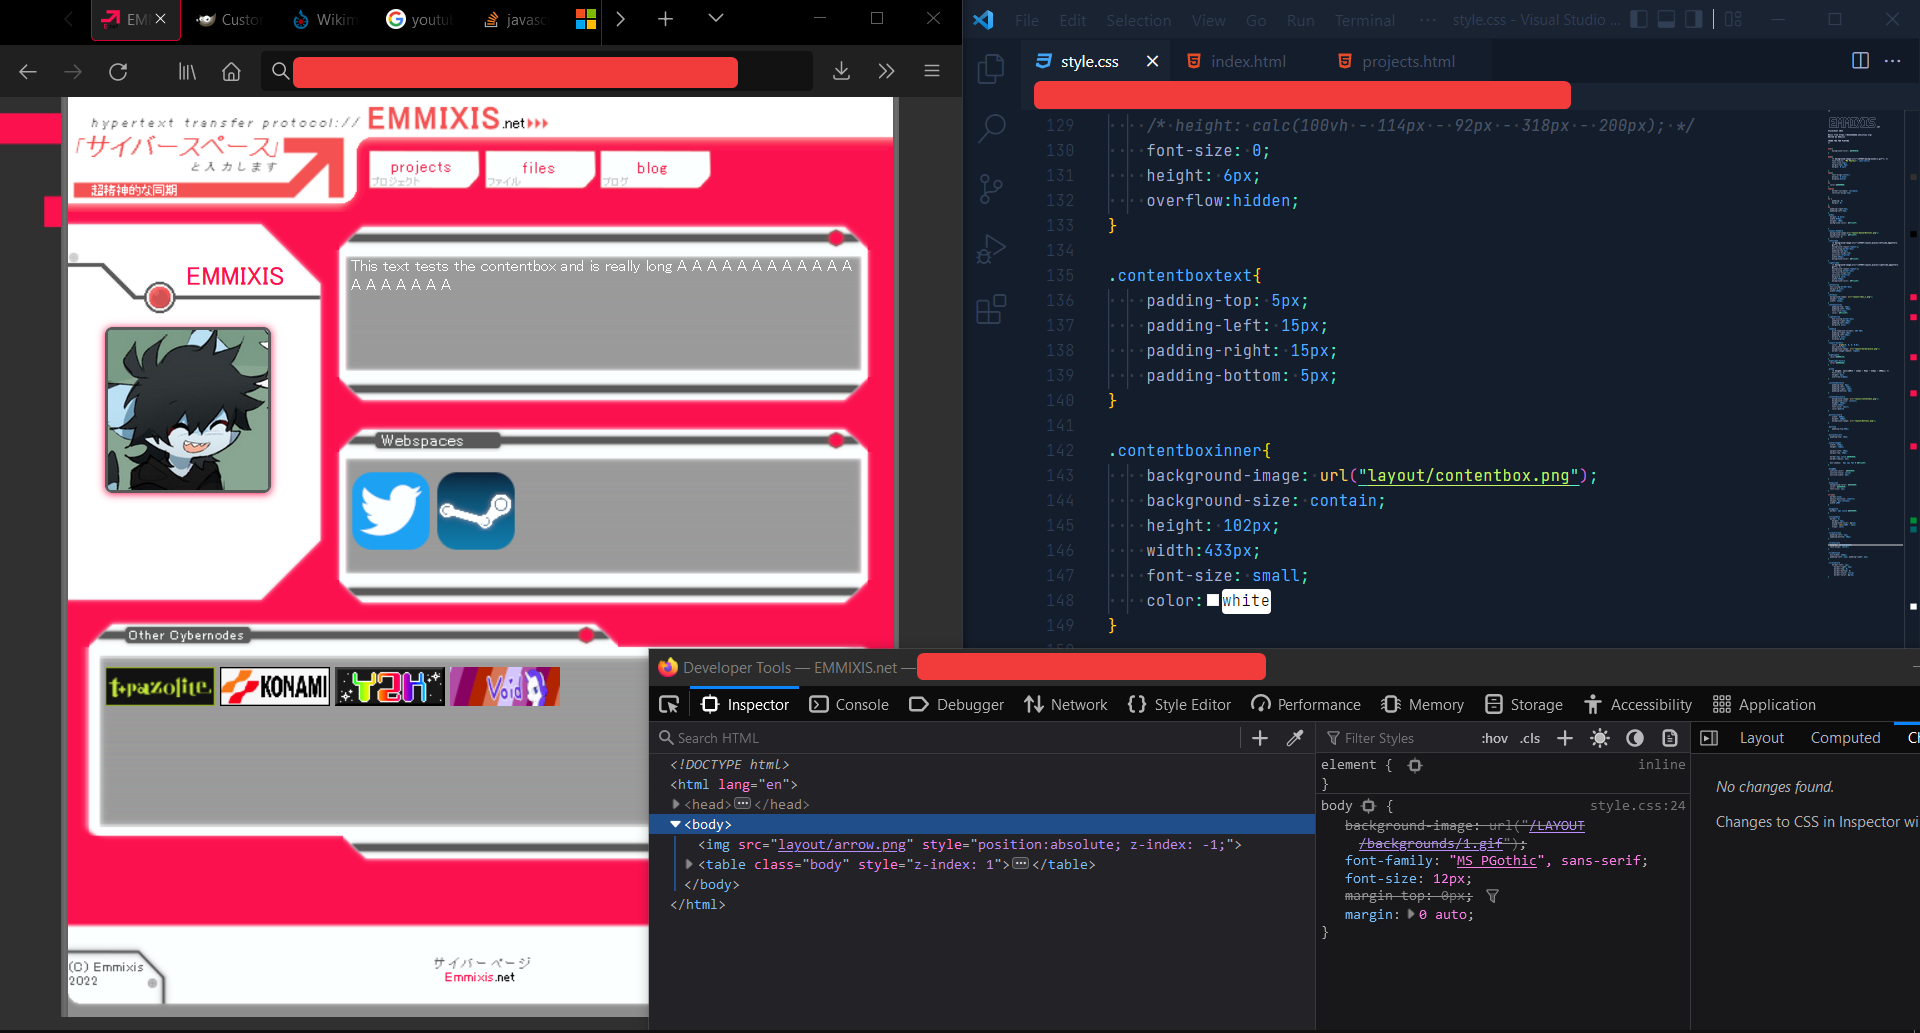Add new CSS rule plus button

coord(1565,738)
